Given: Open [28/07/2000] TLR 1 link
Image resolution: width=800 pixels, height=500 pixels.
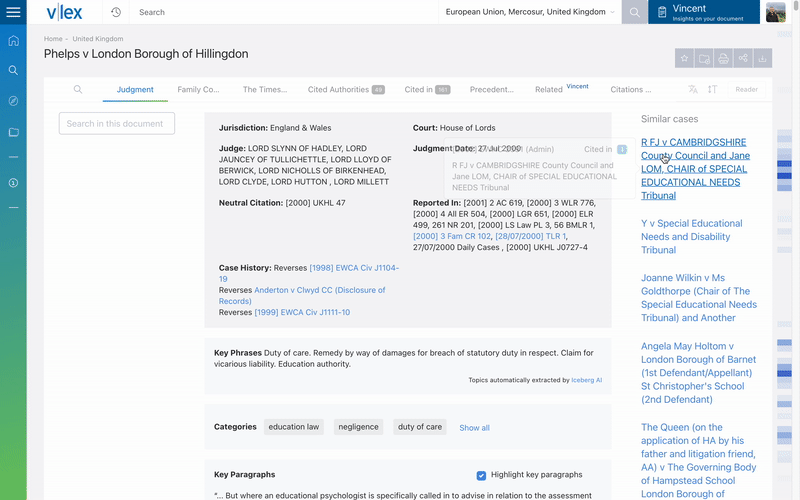Looking at the screenshot, I should point(530,236).
